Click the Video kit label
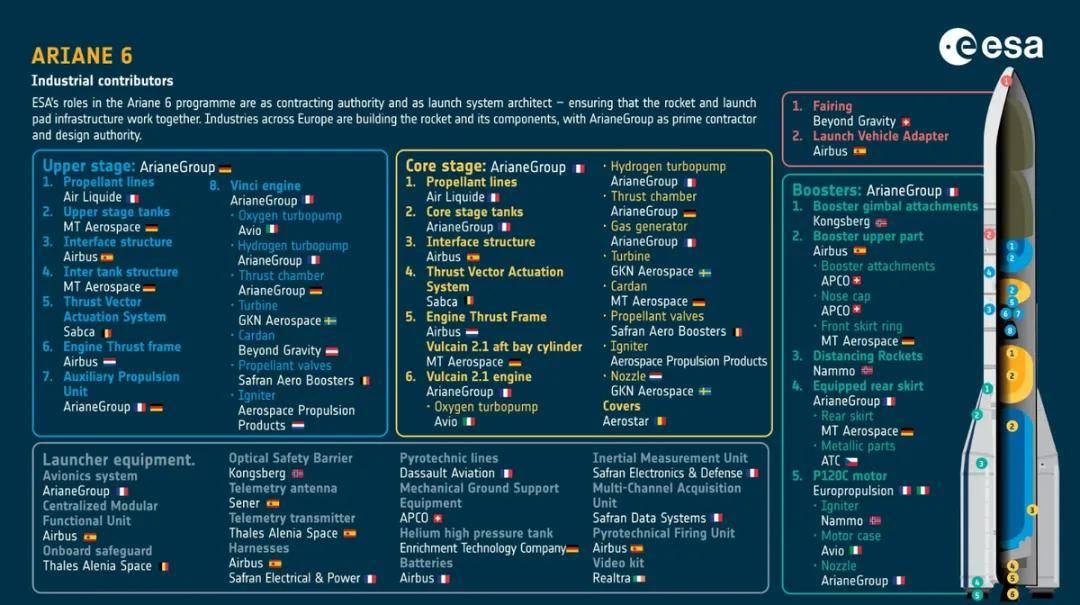 (619, 562)
